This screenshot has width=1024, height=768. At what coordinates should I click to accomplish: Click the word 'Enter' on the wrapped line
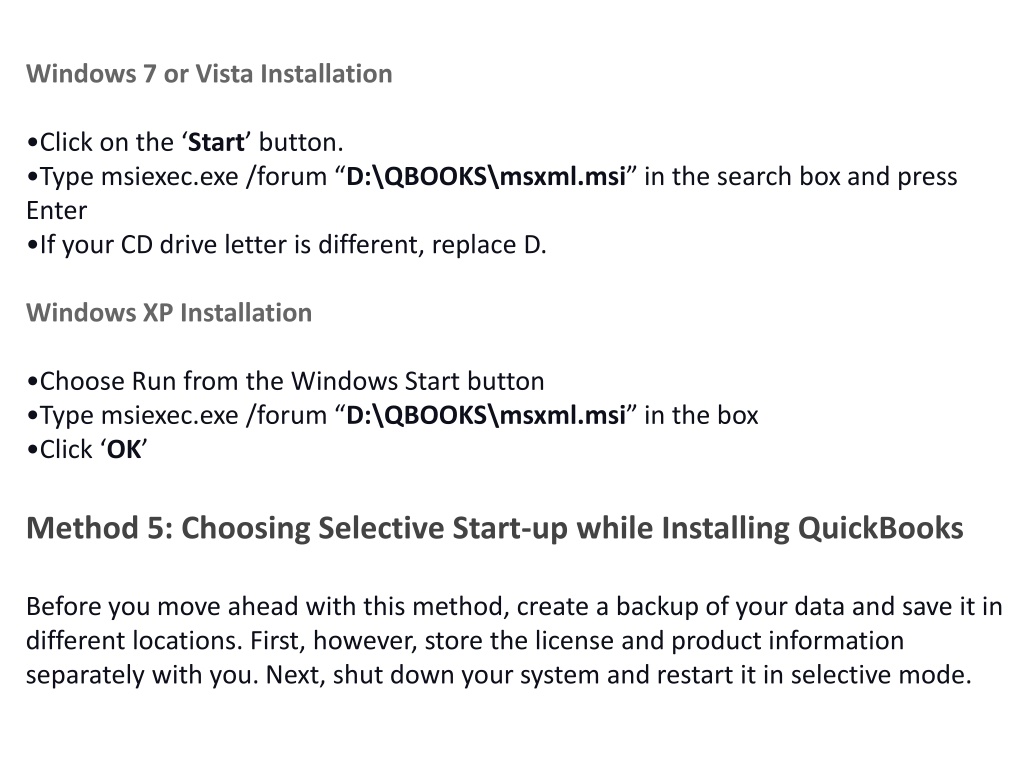pyautogui.click(x=56, y=211)
